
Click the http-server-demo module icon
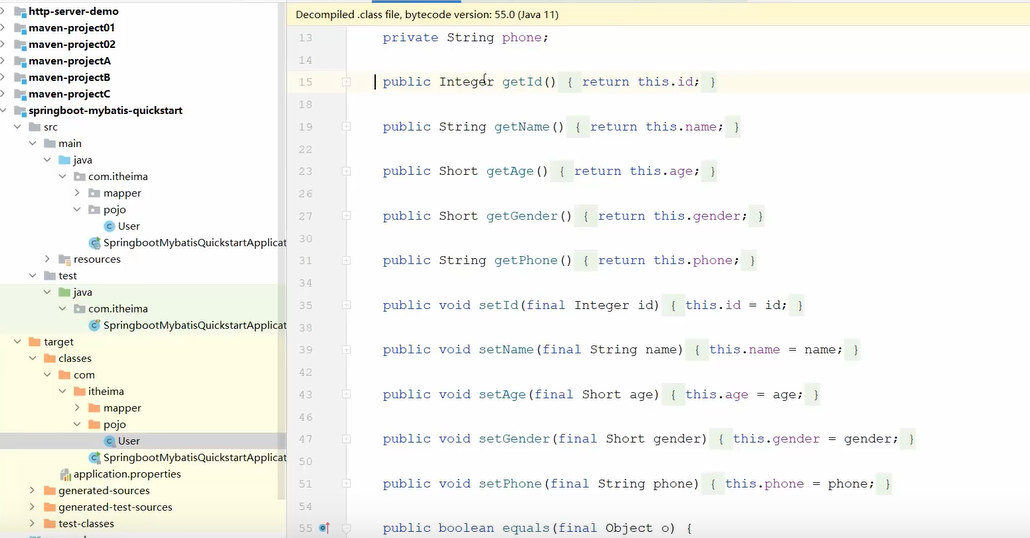[x=20, y=11]
